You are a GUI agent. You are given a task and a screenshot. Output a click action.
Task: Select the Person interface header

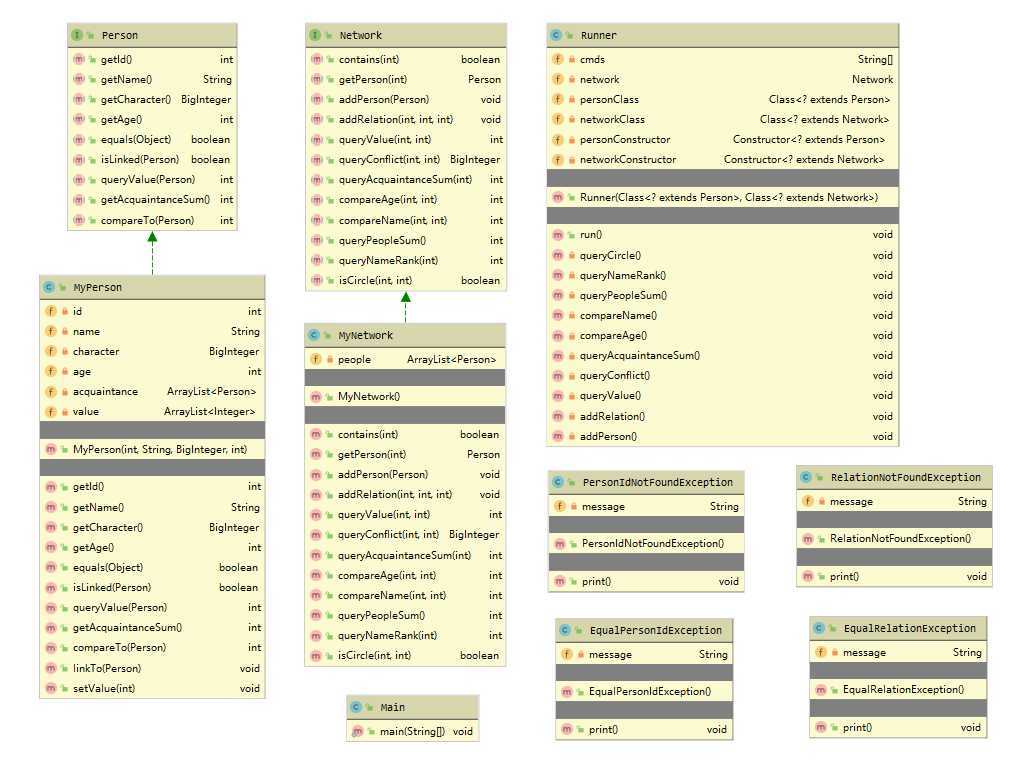[x=152, y=35]
